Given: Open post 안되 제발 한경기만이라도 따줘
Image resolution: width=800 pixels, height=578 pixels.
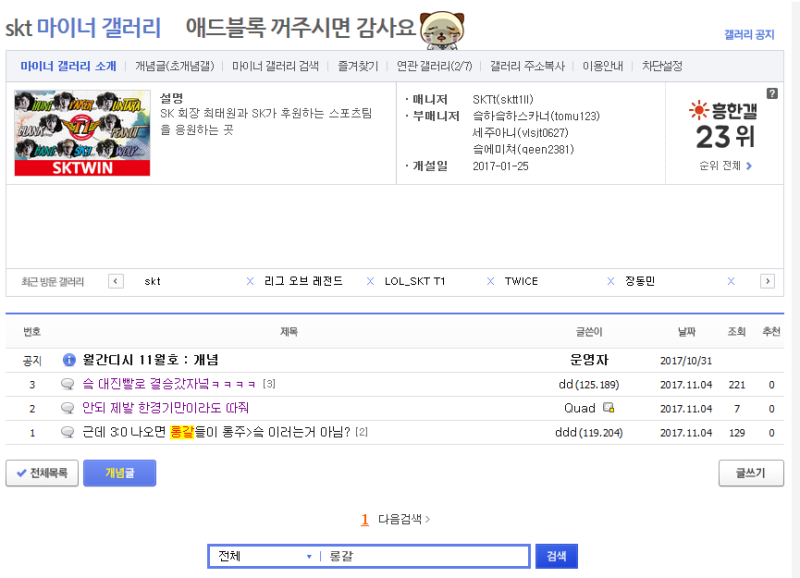Looking at the screenshot, I should [x=166, y=408].
